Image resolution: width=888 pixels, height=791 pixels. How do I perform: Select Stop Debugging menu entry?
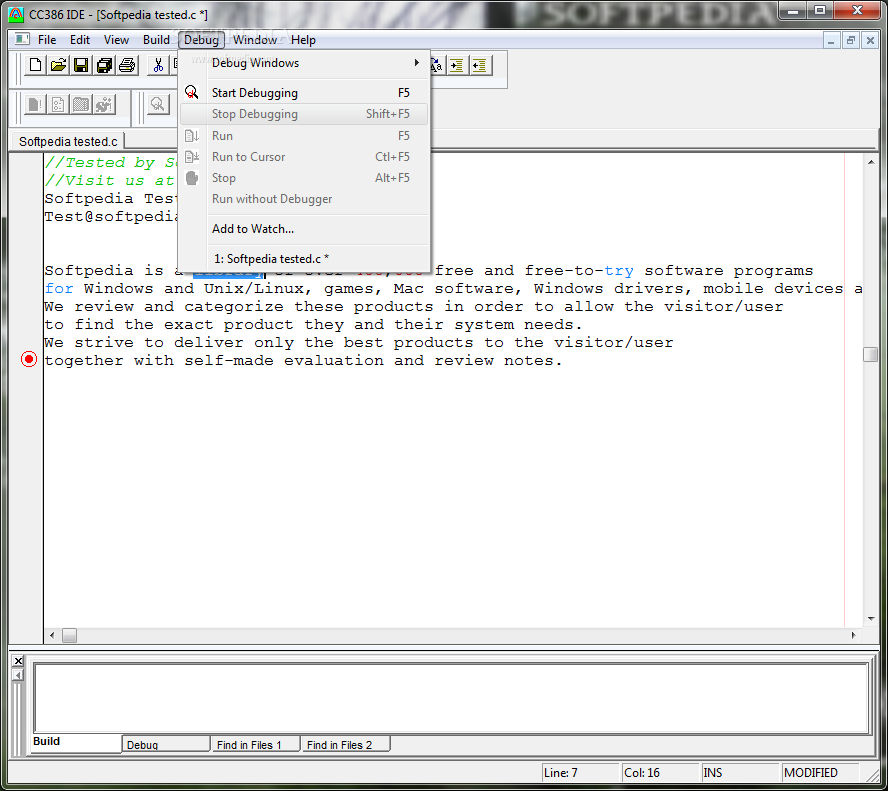[x=304, y=114]
